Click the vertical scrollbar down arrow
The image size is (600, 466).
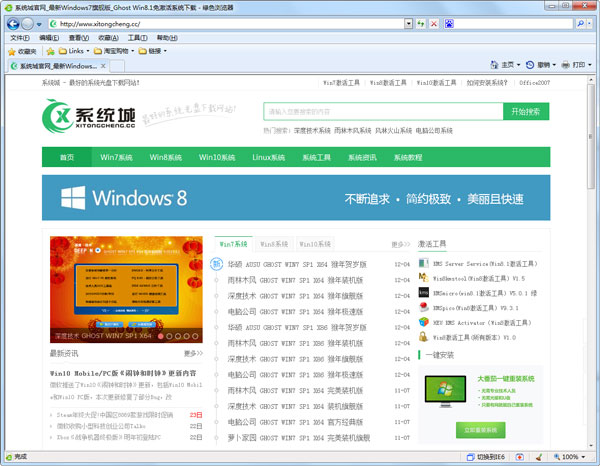(x=591, y=446)
